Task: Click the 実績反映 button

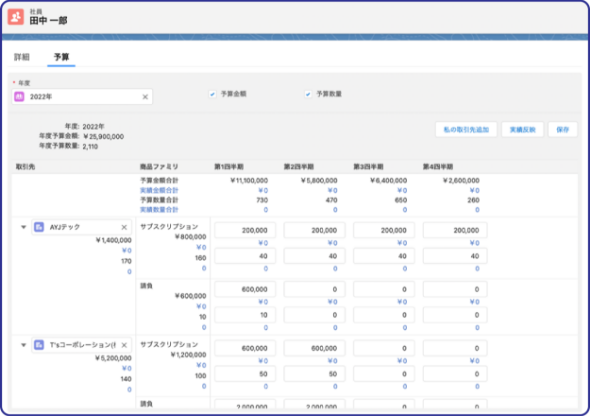Action: pos(522,129)
